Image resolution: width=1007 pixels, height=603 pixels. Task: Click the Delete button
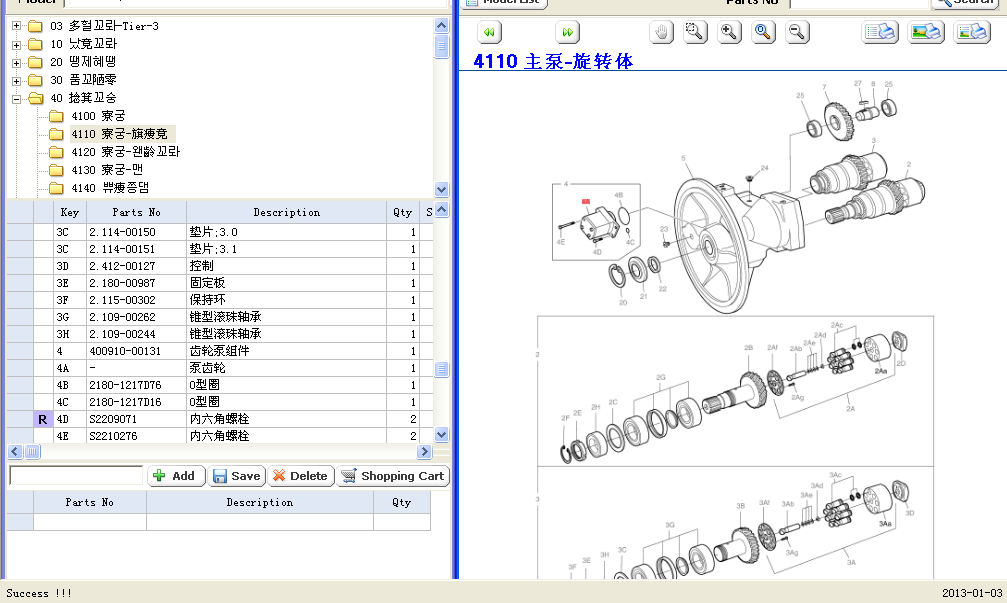[x=301, y=476]
